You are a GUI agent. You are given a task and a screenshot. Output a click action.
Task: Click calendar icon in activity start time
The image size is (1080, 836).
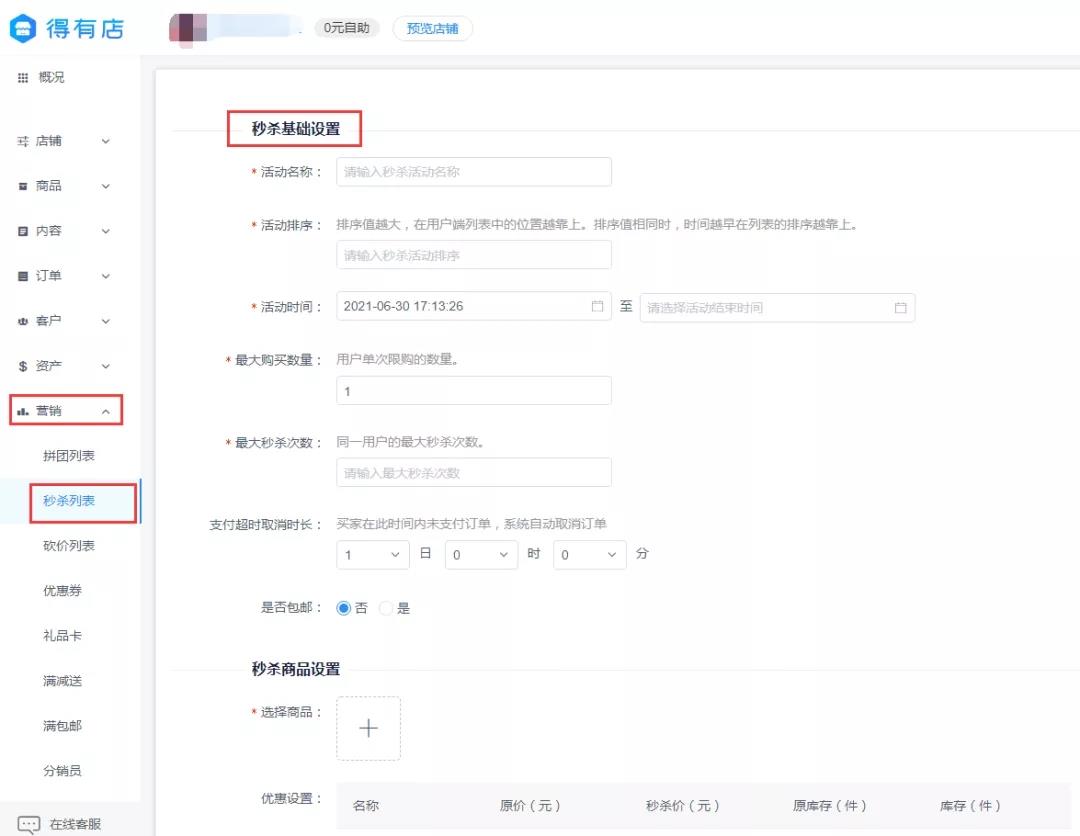click(x=597, y=306)
